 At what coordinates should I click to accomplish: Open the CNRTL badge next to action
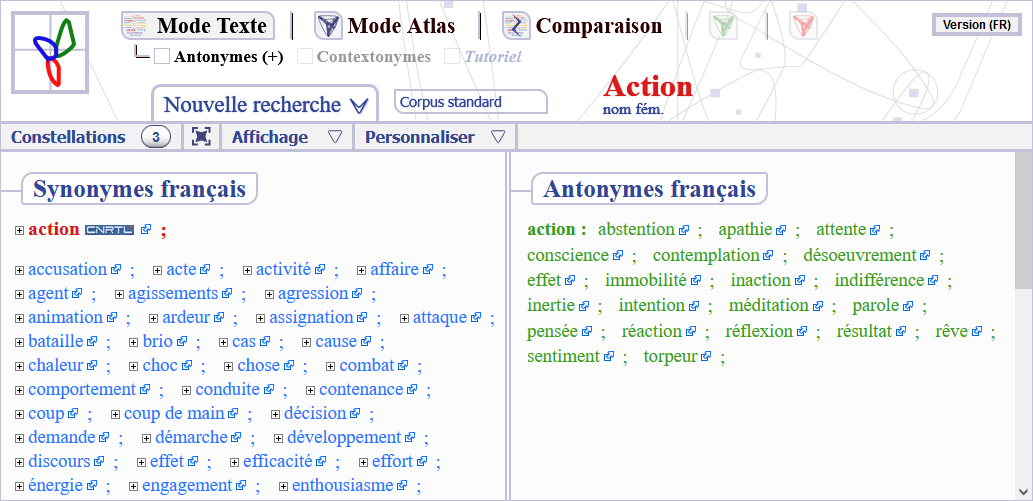pyautogui.click(x=109, y=229)
